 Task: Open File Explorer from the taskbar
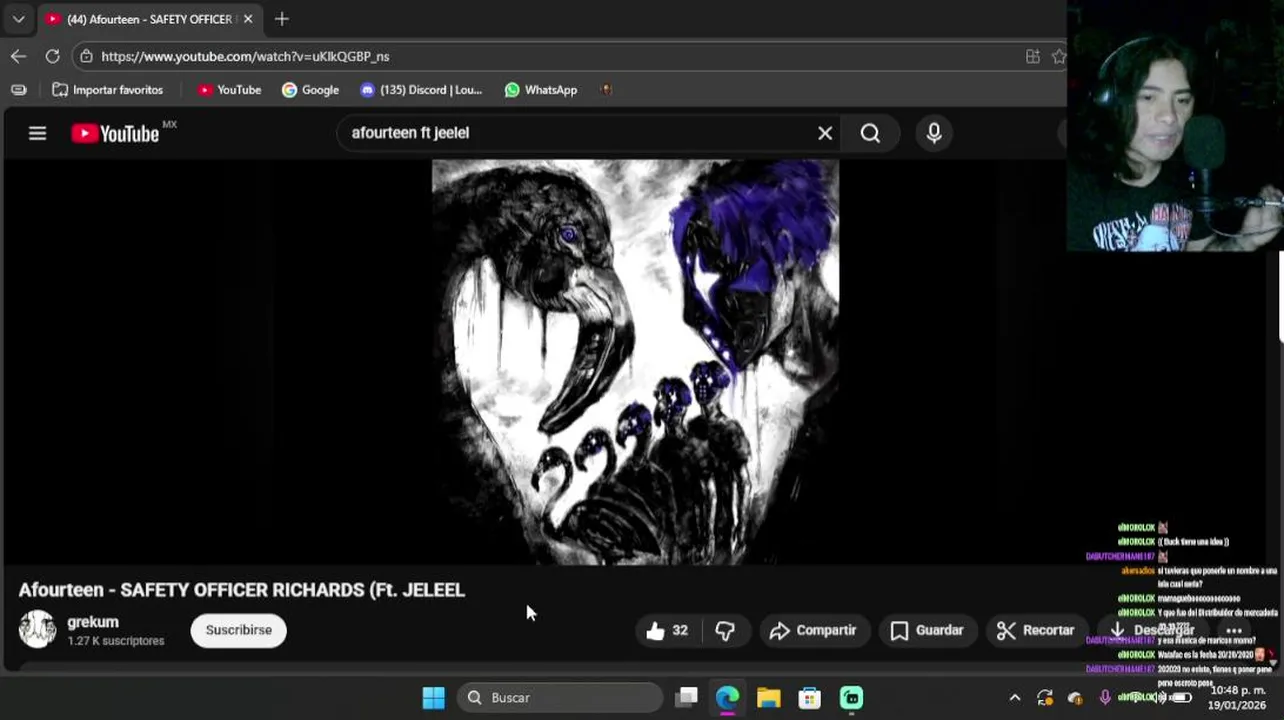point(768,697)
